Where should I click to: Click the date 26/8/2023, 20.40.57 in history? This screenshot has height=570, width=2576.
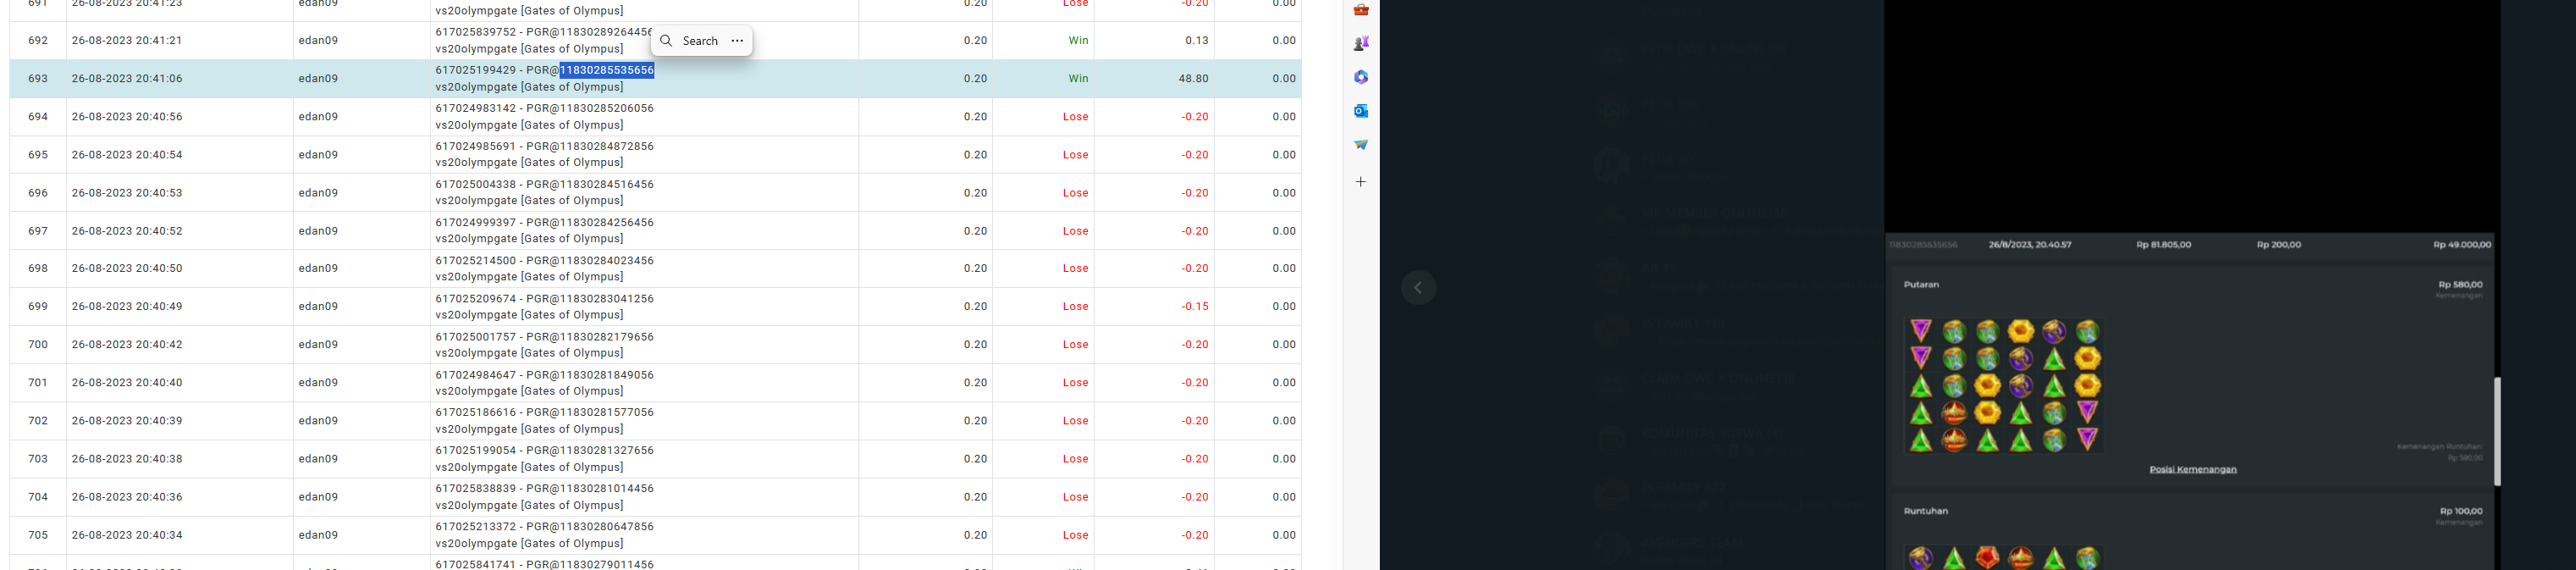click(2030, 244)
